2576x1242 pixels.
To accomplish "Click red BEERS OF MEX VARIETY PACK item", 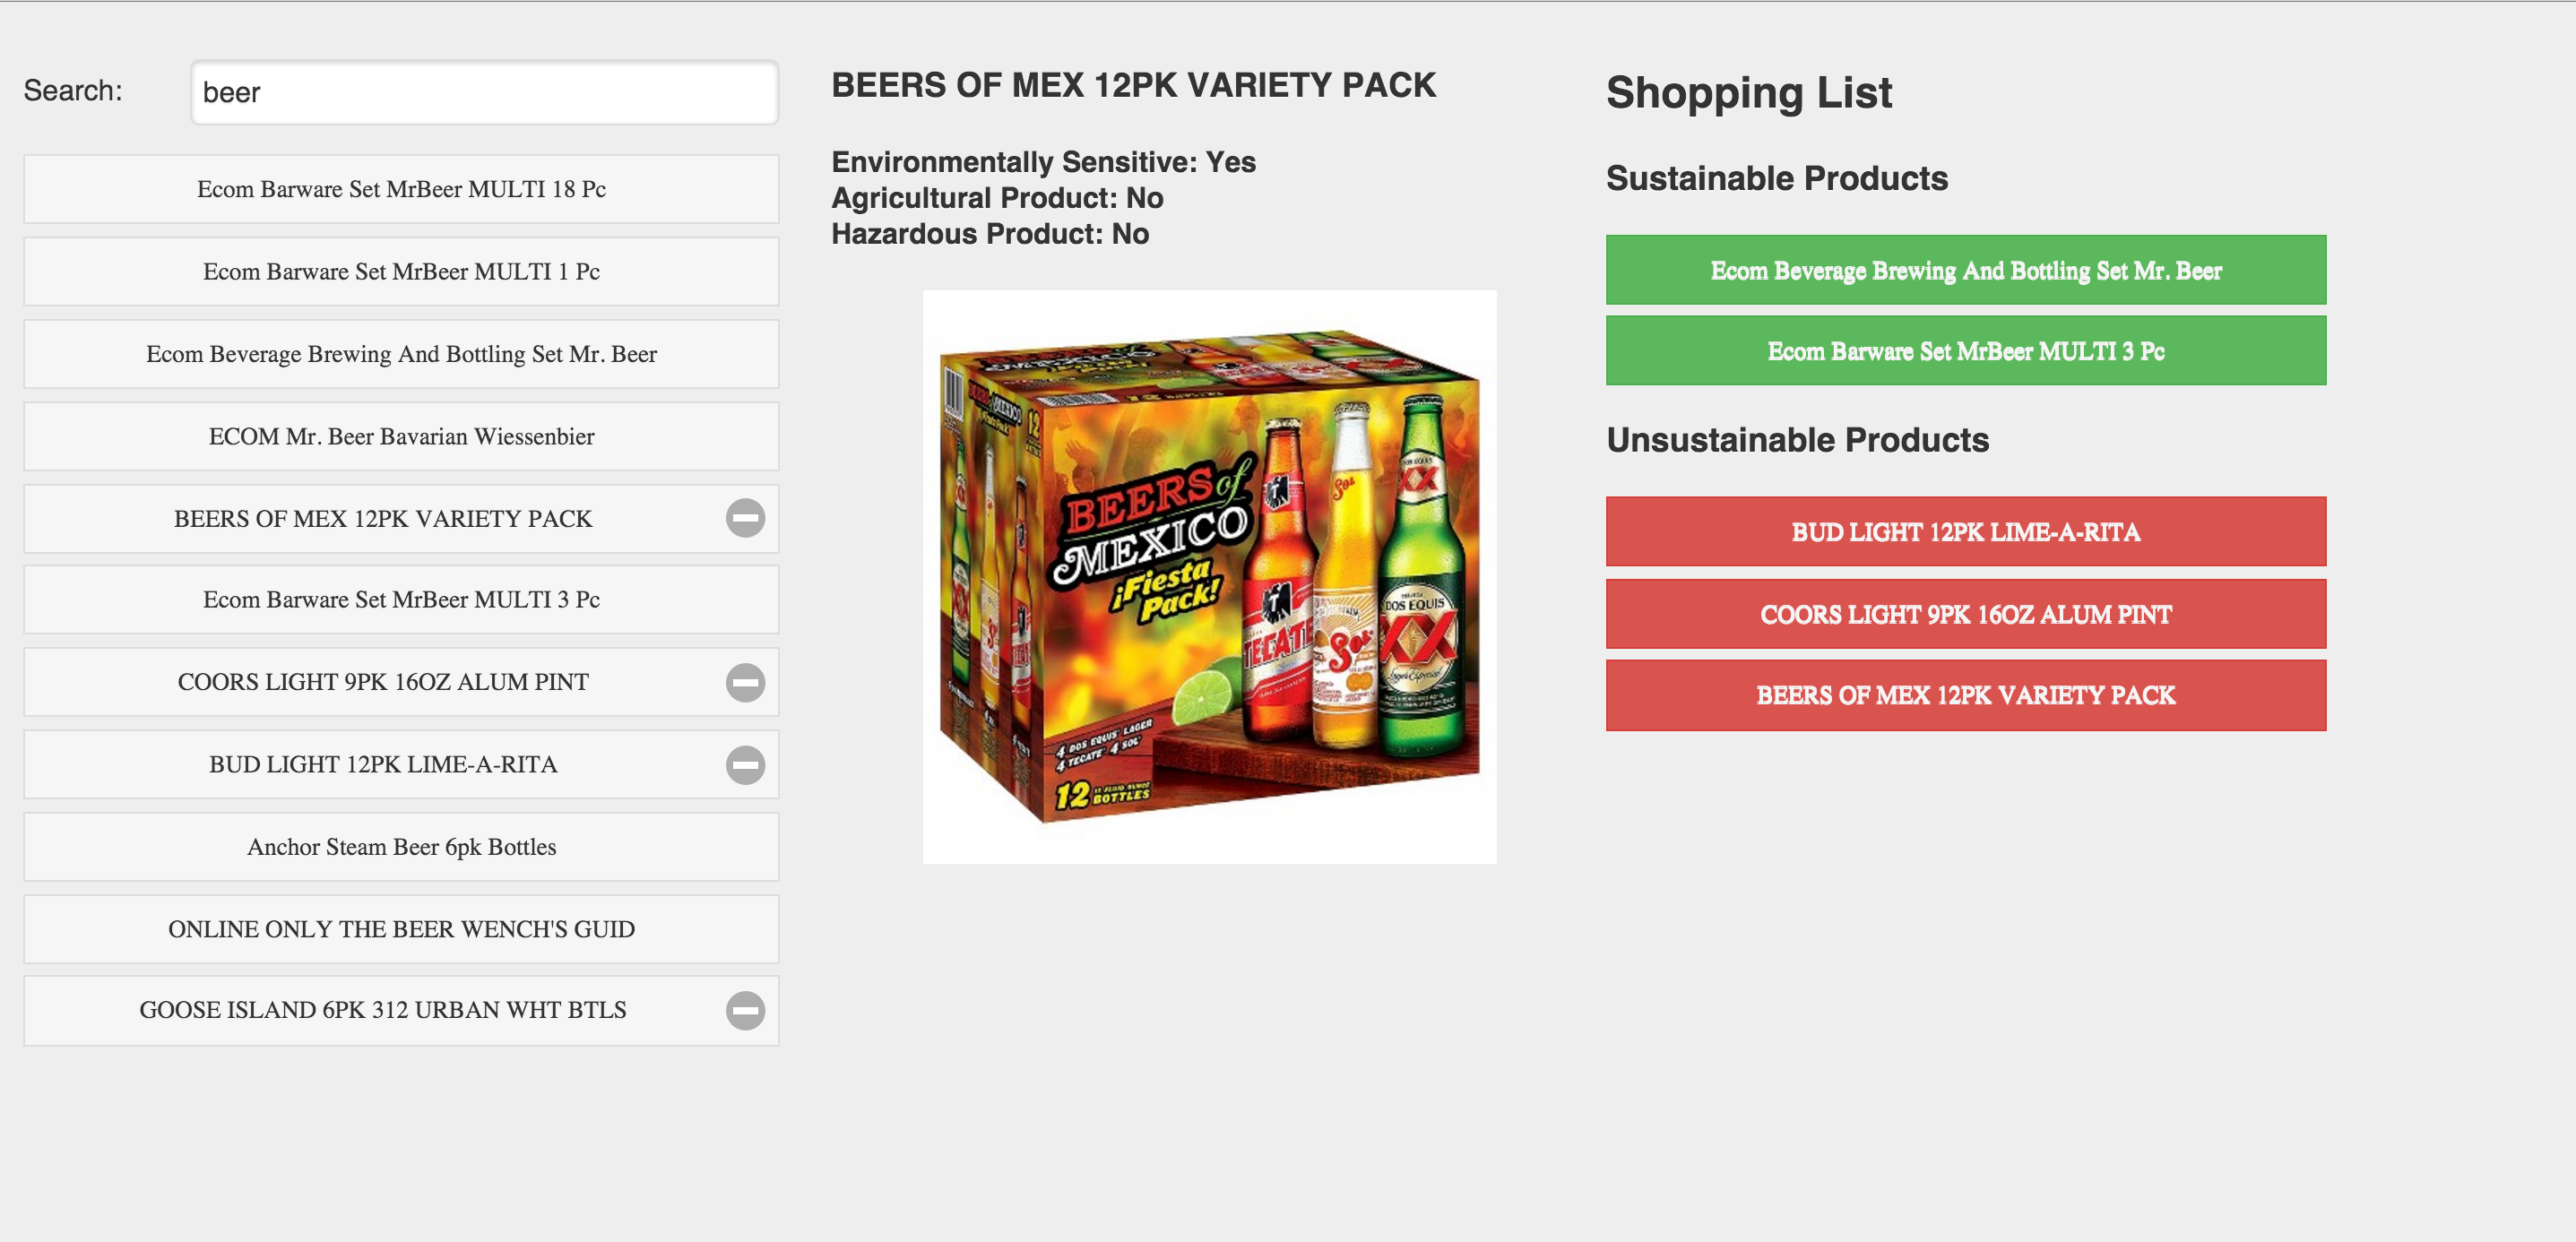I will 1965,695.
